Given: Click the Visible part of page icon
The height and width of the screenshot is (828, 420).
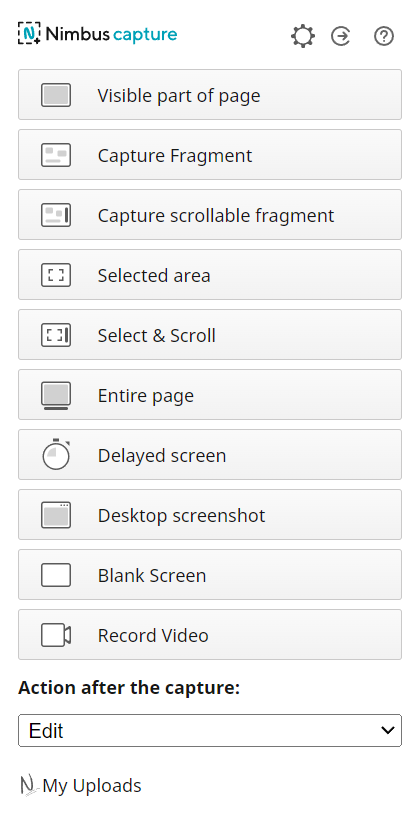Looking at the screenshot, I should coord(56,95).
